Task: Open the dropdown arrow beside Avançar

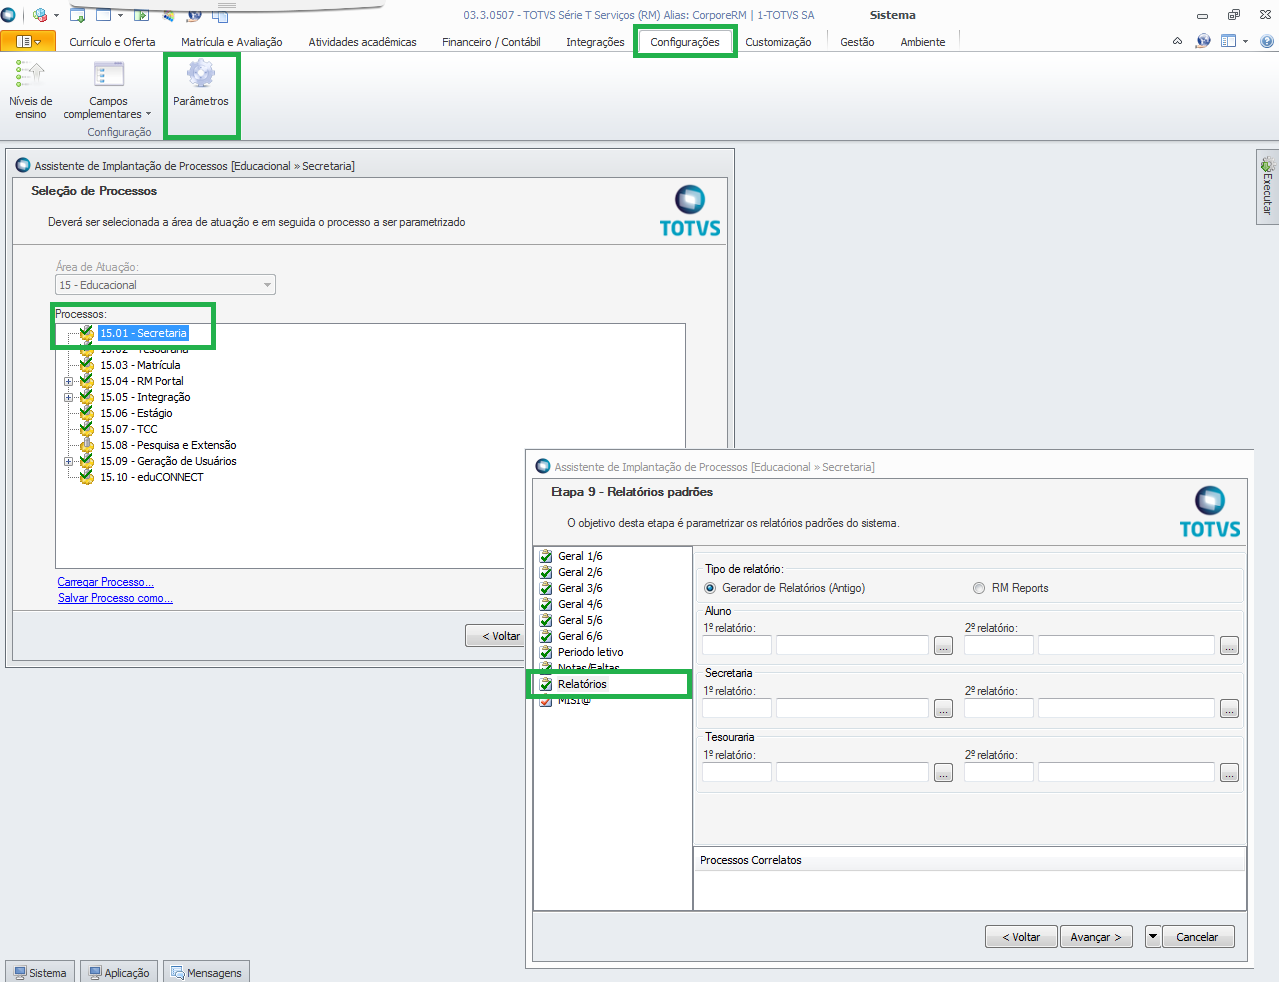Action: point(1153,937)
